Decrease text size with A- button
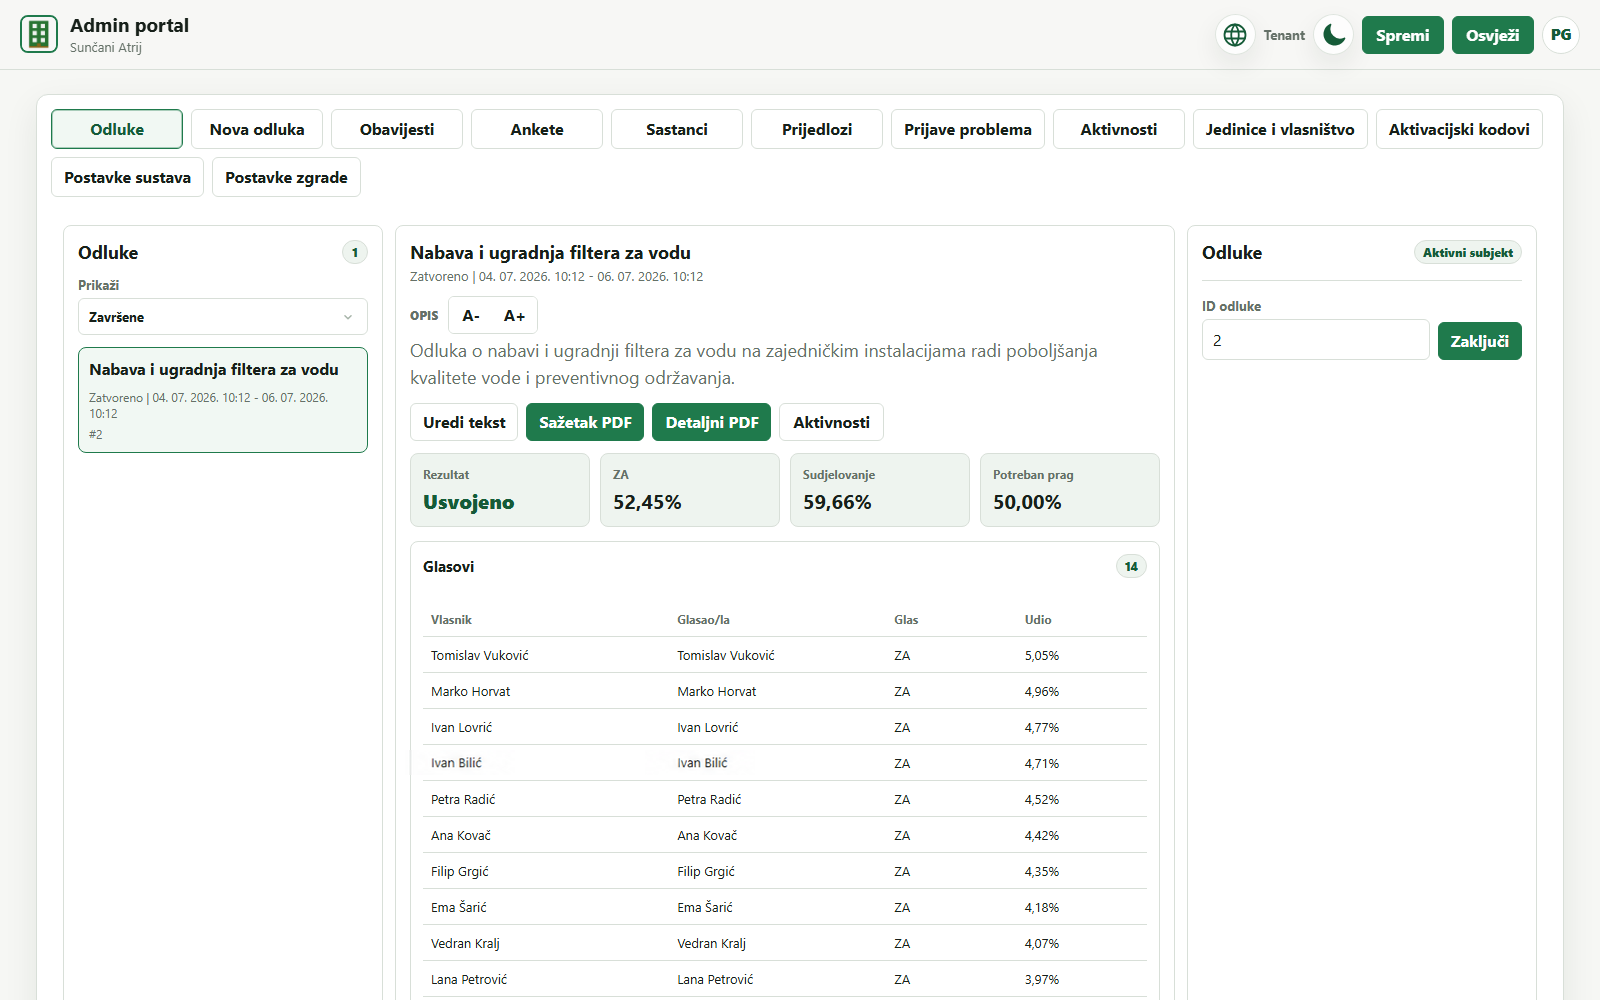The height and width of the screenshot is (1000, 1600). 471,316
